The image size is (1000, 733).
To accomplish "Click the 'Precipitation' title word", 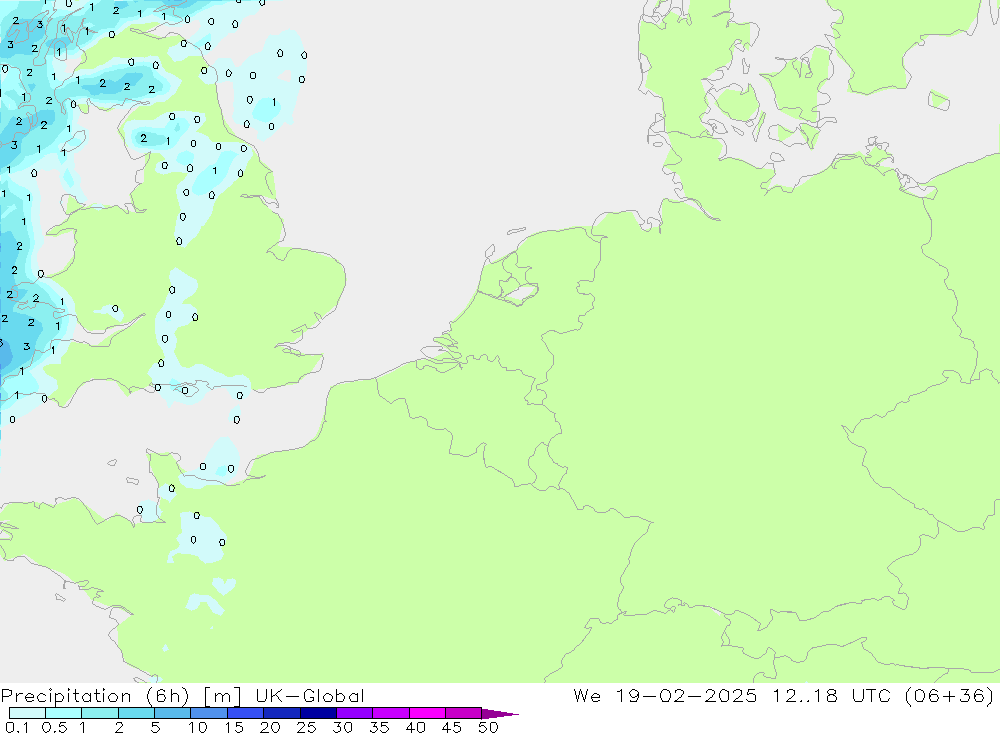I will [66, 696].
